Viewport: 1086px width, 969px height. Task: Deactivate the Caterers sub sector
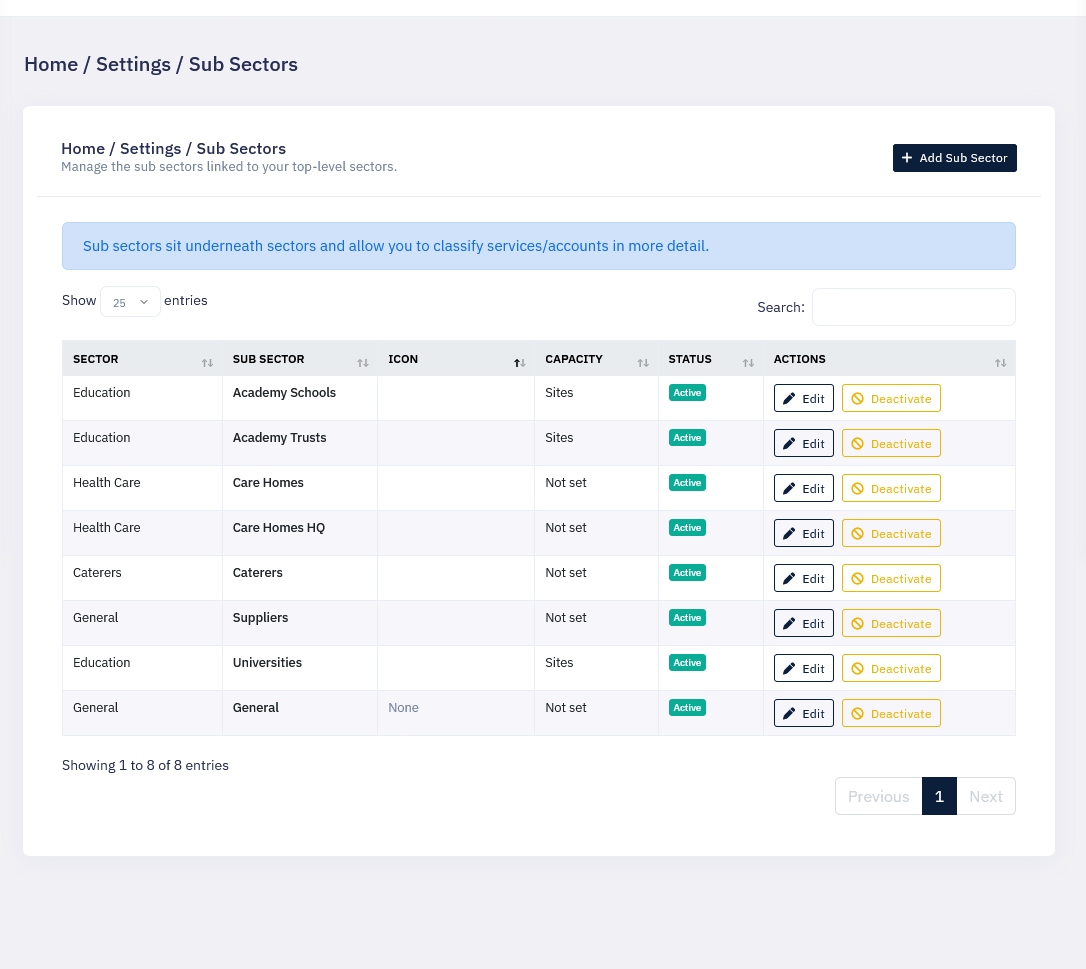pos(891,578)
